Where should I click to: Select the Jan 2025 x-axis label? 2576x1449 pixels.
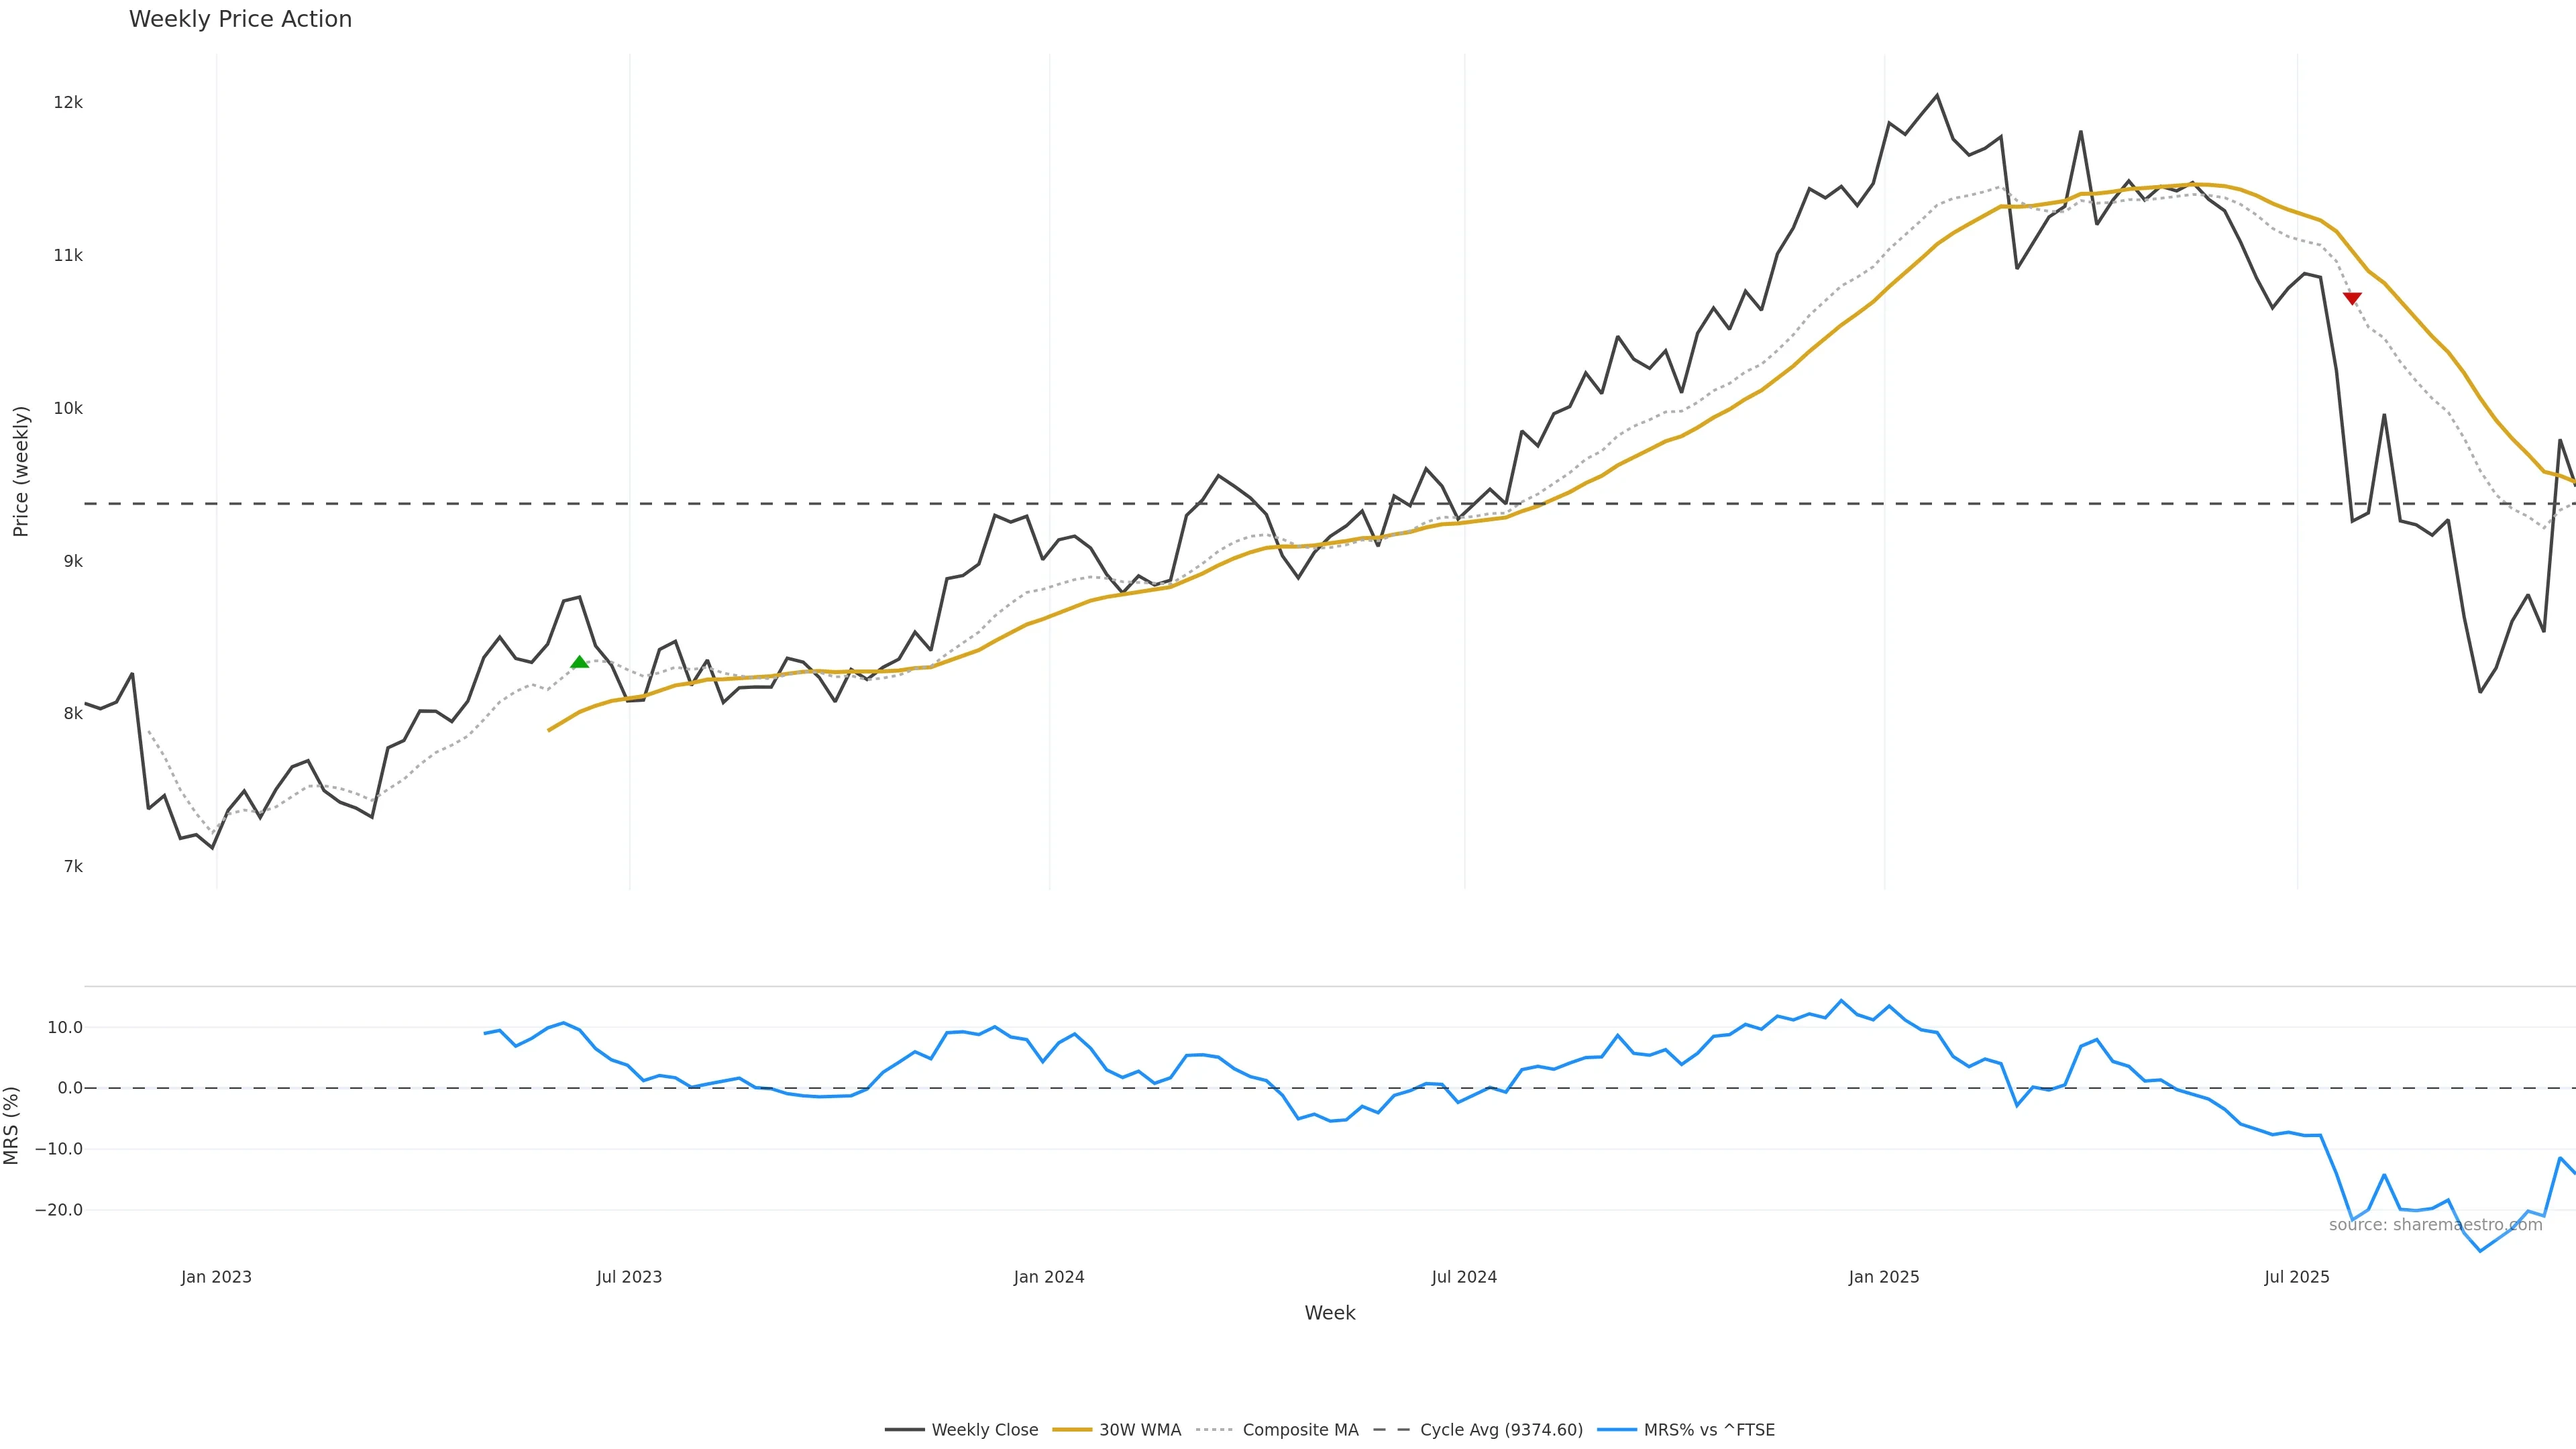click(x=1884, y=1277)
